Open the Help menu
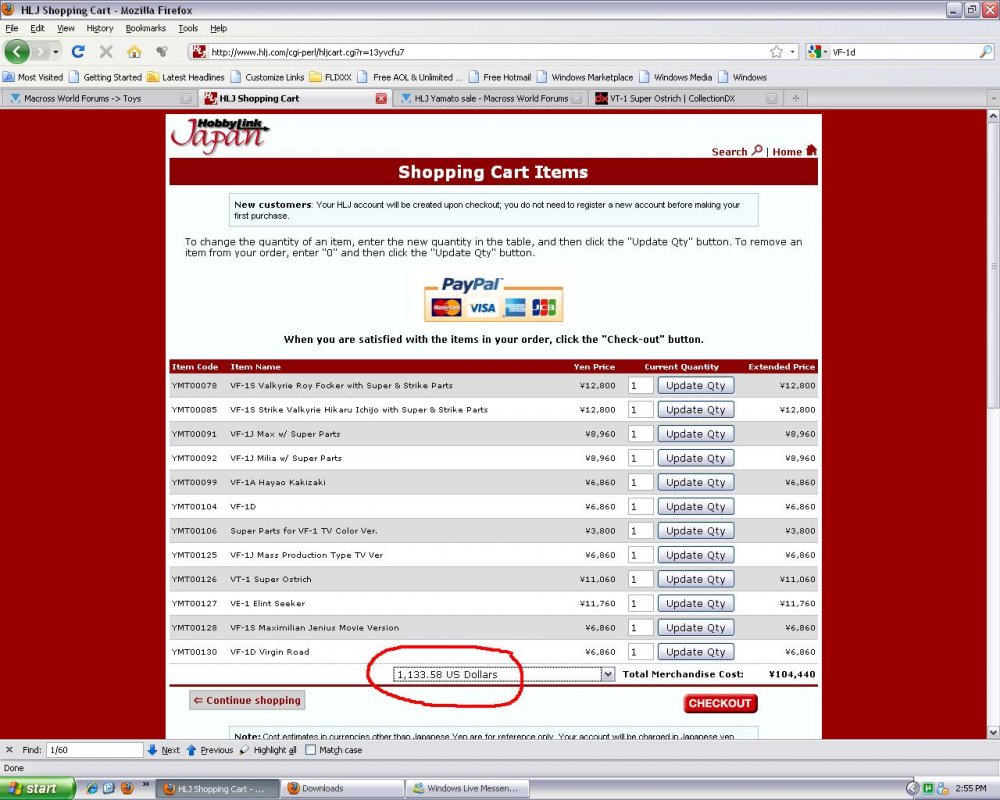Viewport: 1000px width, 800px height. (218, 28)
